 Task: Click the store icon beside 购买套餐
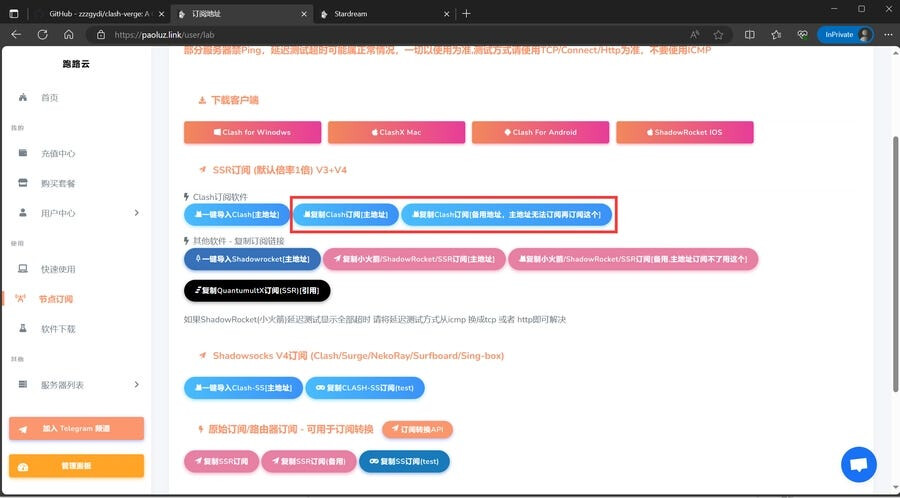[x=23, y=182]
